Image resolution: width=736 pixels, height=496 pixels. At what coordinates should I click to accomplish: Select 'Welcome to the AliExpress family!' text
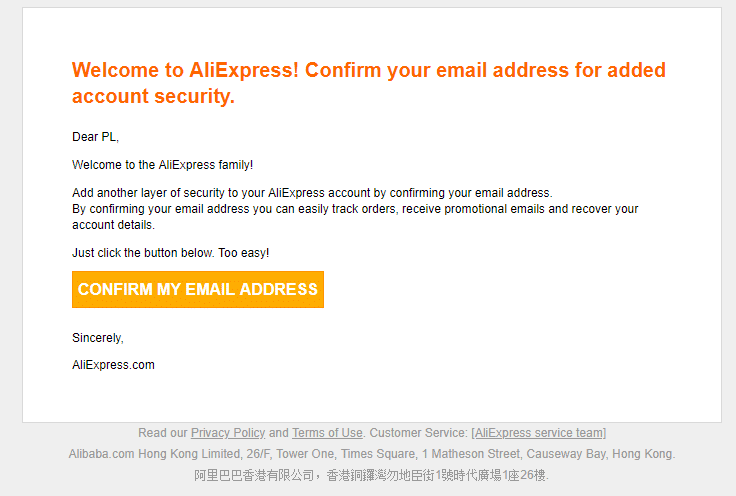pos(162,165)
